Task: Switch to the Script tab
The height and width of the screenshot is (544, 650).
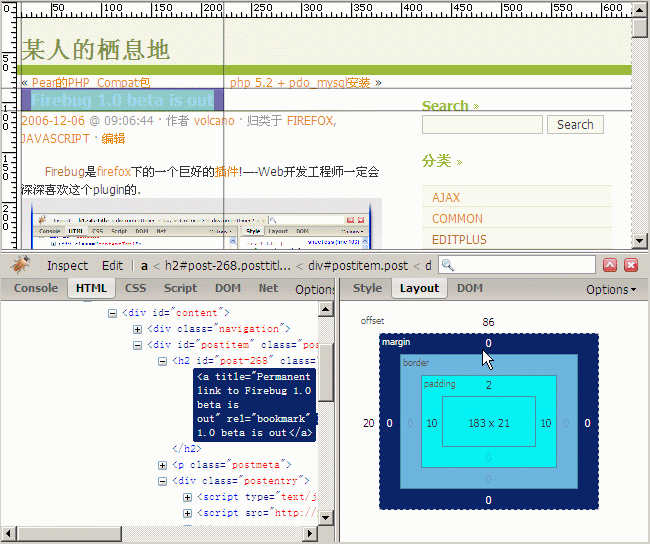Action: [x=180, y=288]
